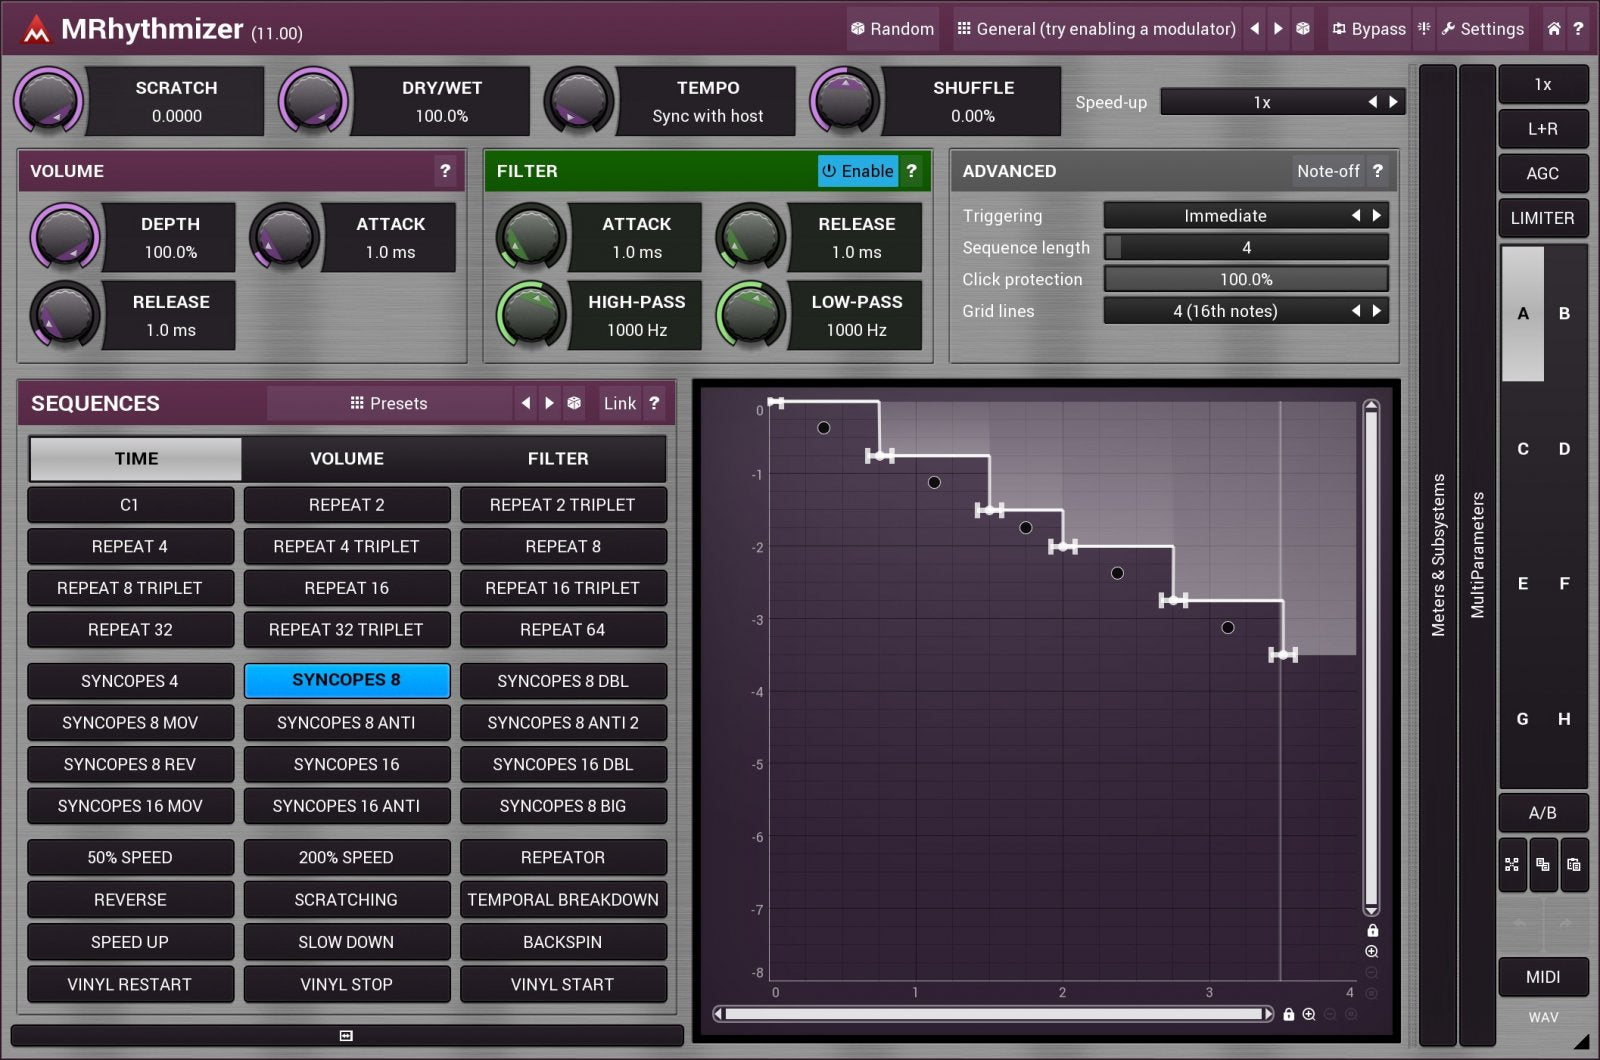Click the random sequence preset dice icon
1600x1060 pixels.
[574, 403]
